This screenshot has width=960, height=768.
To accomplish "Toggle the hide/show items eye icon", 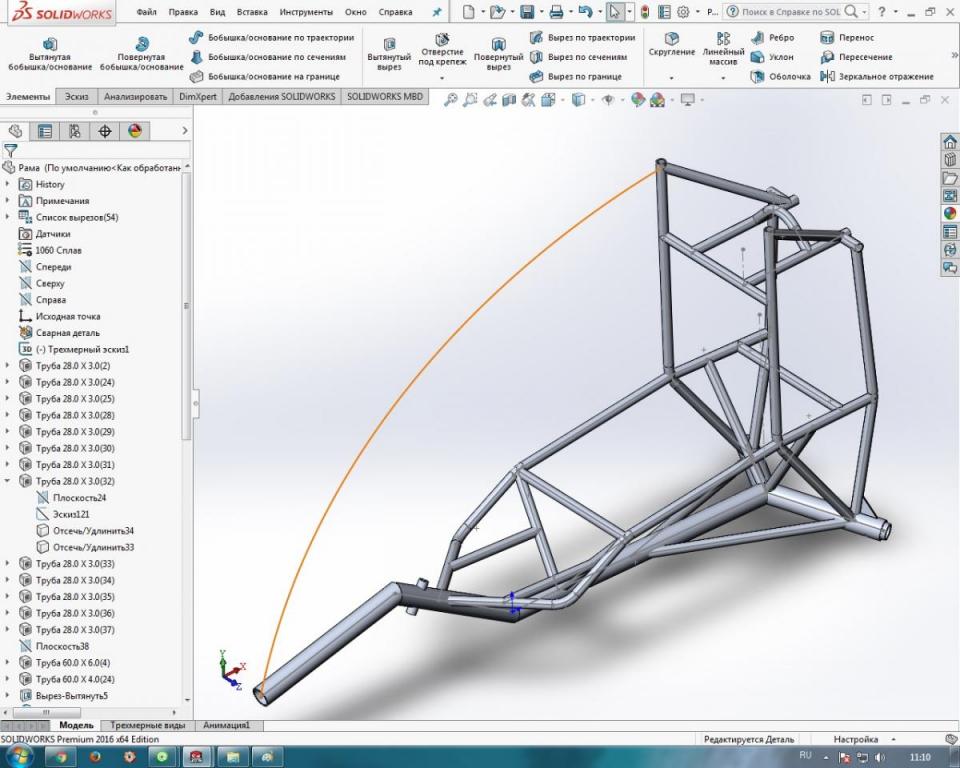I will [607, 100].
